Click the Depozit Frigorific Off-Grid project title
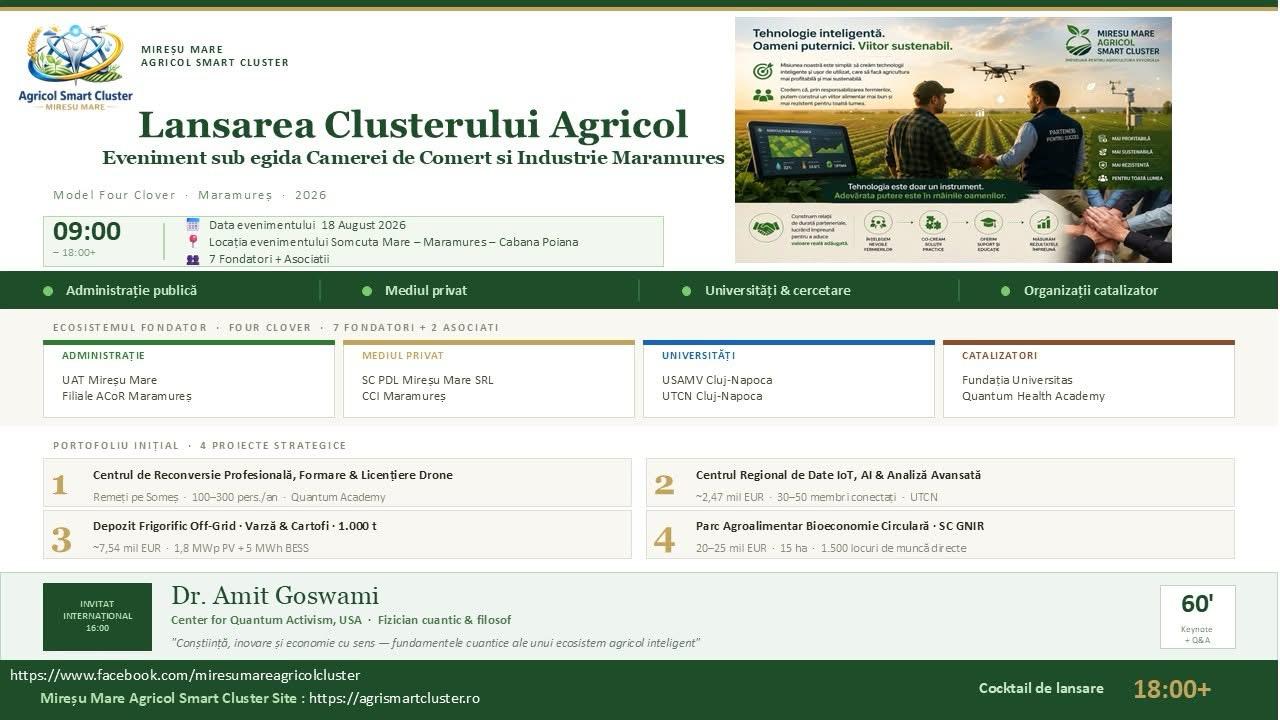The height and width of the screenshot is (720, 1280). (235, 526)
